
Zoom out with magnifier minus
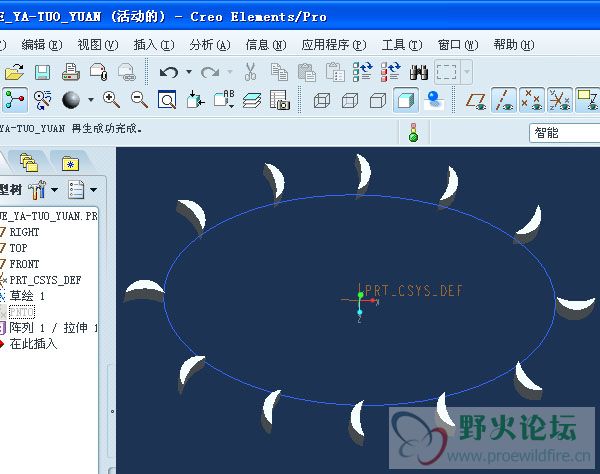pyautogui.click(x=139, y=100)
